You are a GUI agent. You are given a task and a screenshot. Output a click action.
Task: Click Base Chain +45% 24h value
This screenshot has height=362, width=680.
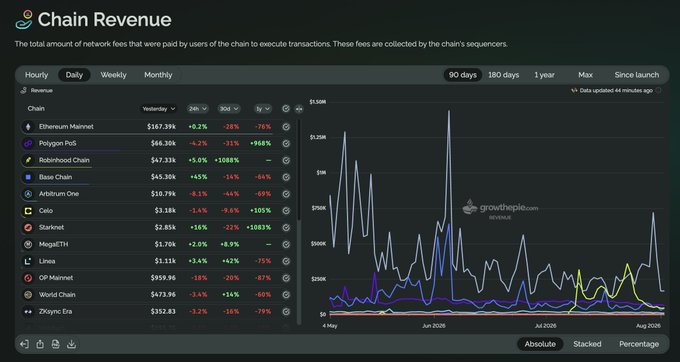199,177
